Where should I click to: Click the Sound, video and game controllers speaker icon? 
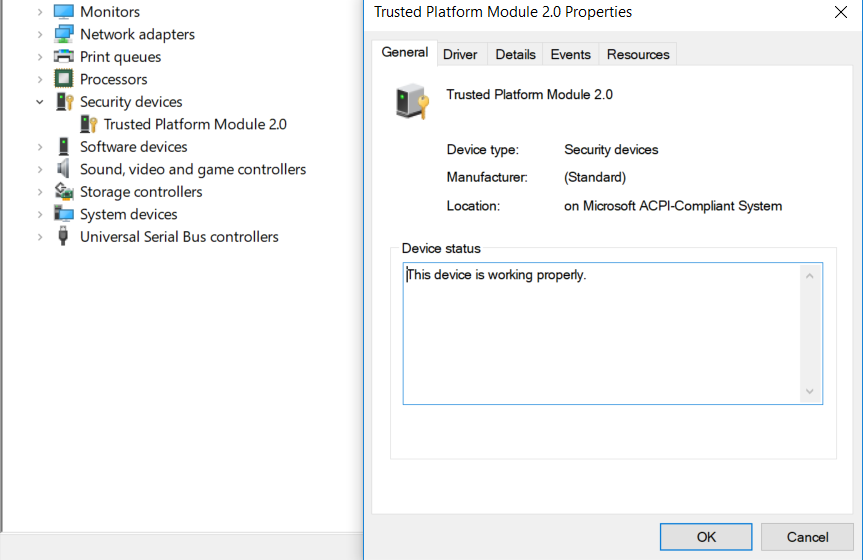(64, 169)
